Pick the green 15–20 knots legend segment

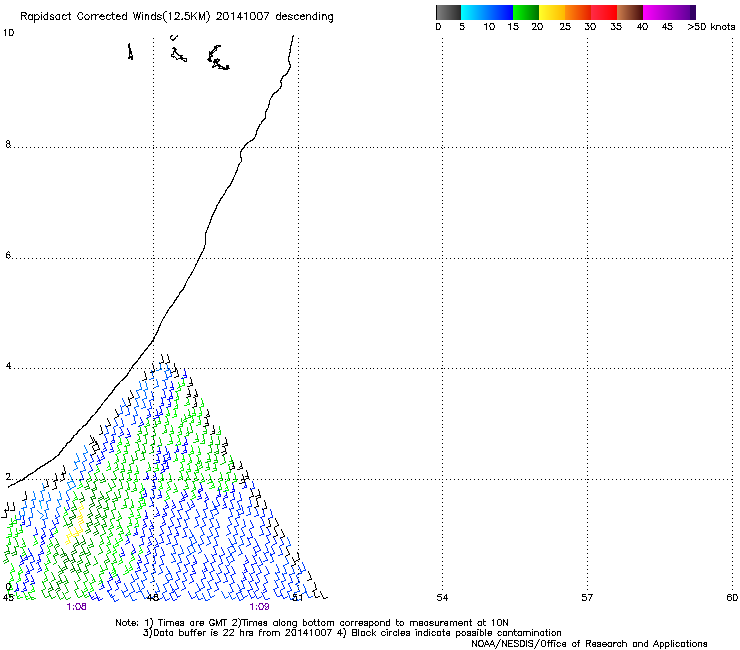526,12
